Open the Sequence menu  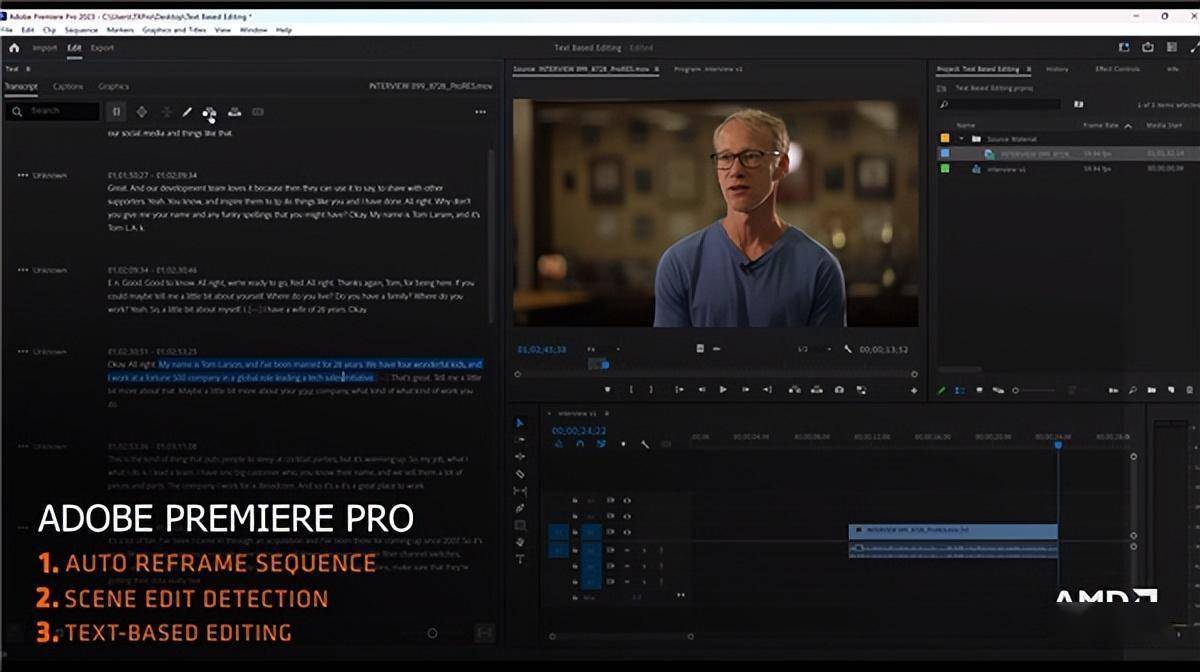point(81,30)
